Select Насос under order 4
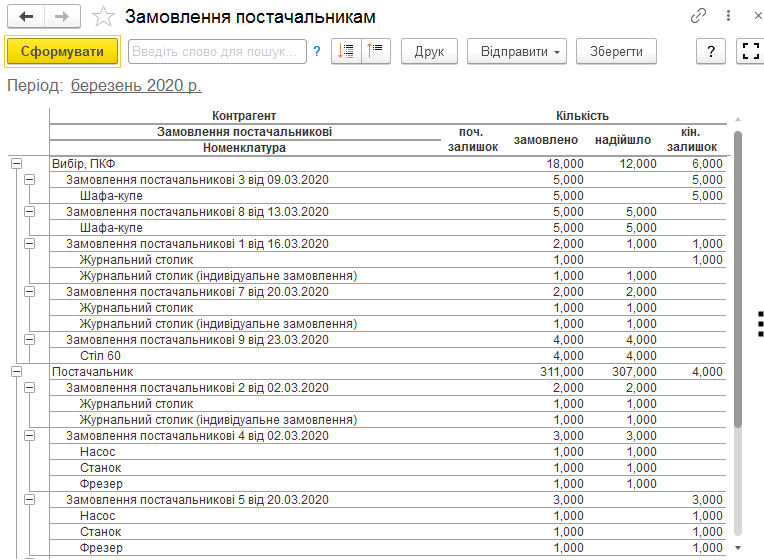764x560 pixels. (x=97, y=452)
